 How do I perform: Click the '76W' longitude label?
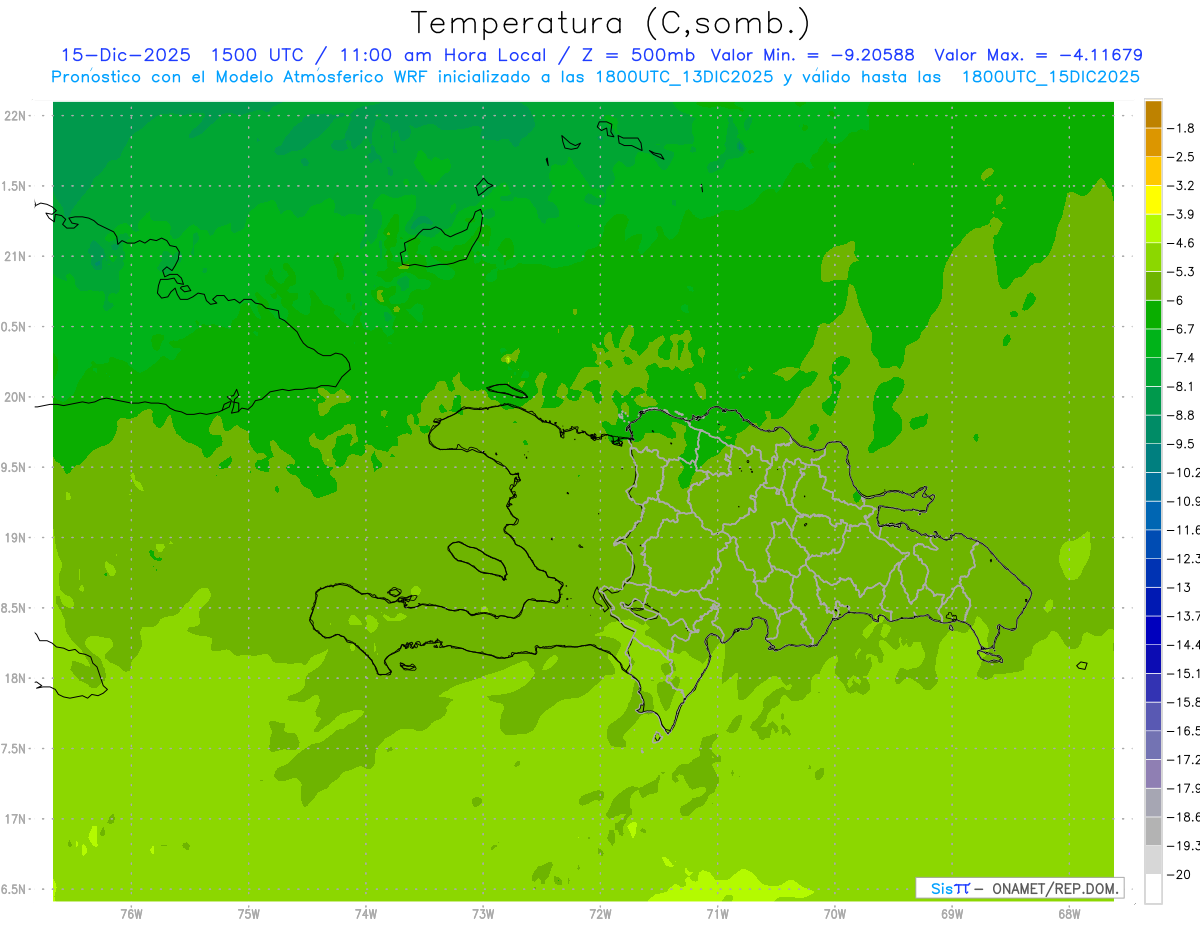(x=131, y=913)
